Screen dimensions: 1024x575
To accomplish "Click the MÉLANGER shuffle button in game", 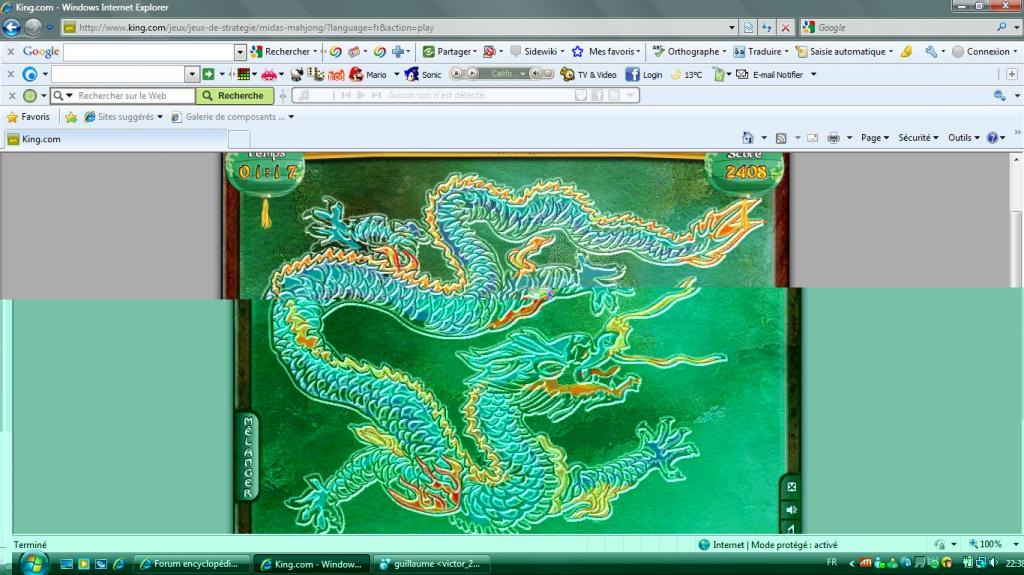I will pyautogui.click(x=248, y=457).
